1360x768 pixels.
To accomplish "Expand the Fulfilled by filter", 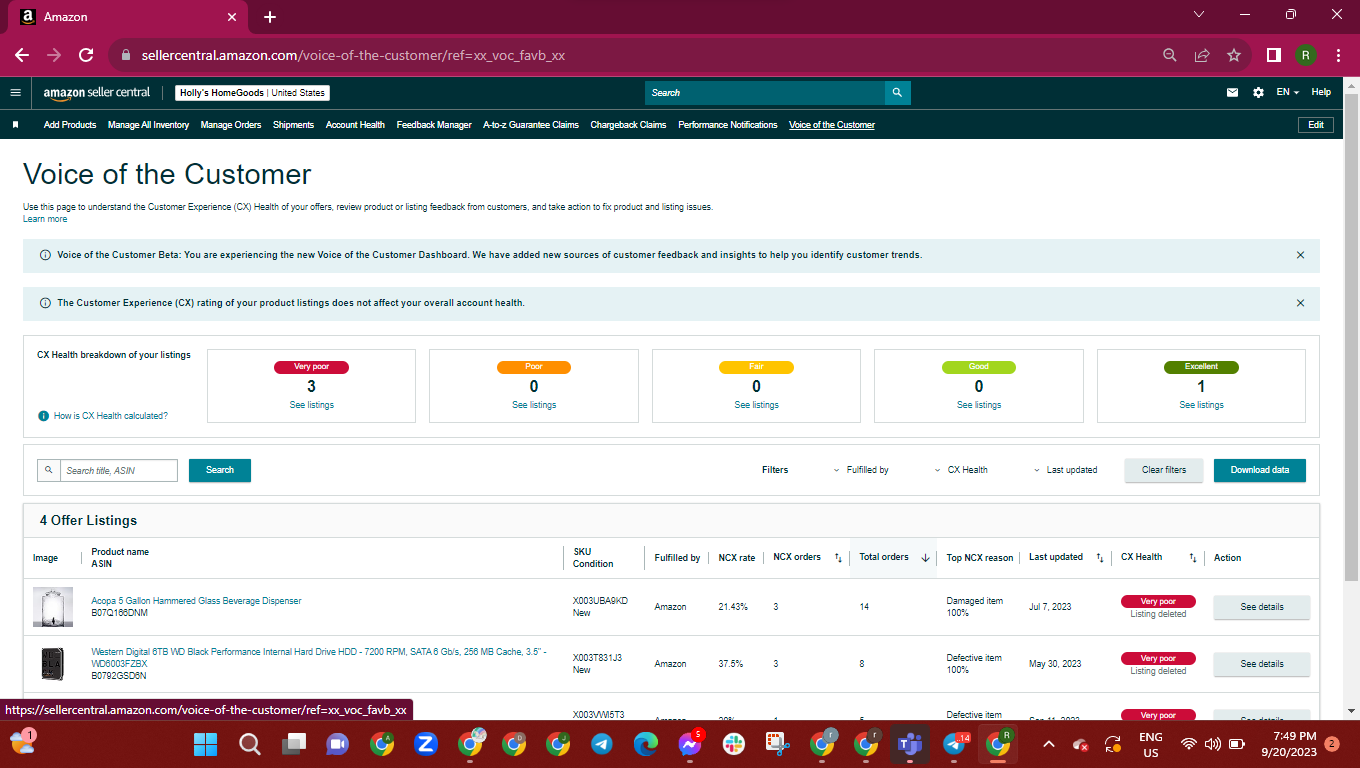I will coord(861,470).
